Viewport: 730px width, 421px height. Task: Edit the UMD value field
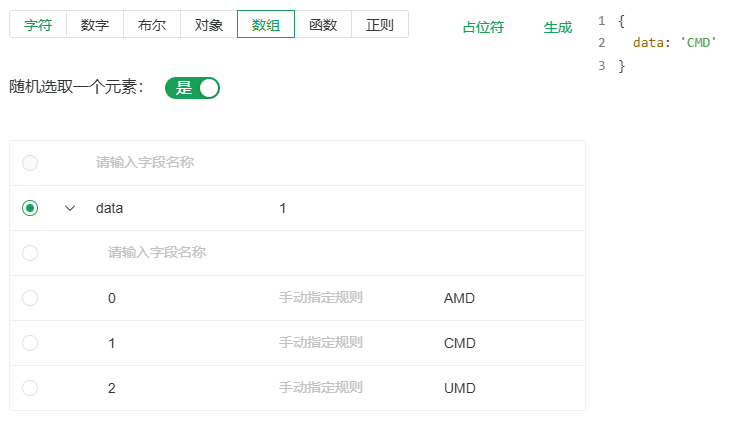500,388
